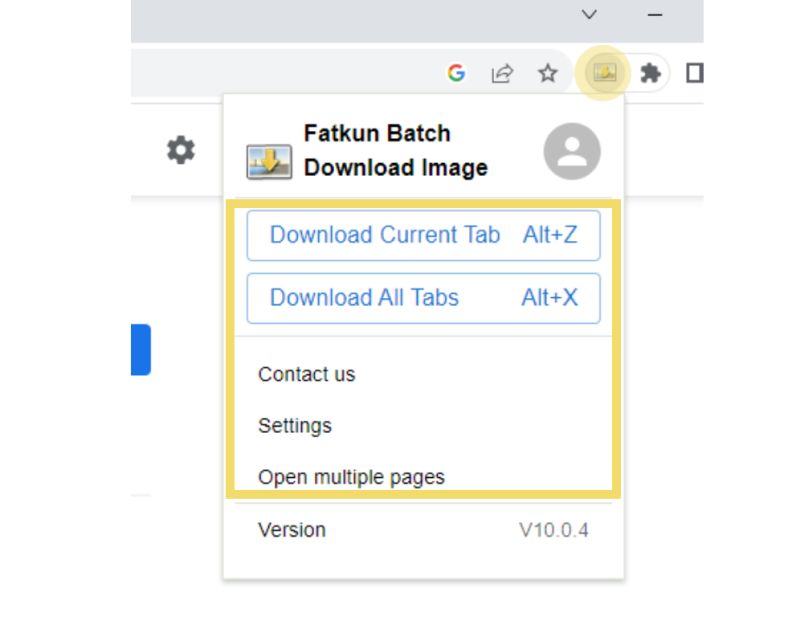
Task: Click the Fatkun Batch Download Image title
Action: pos(396,151)
